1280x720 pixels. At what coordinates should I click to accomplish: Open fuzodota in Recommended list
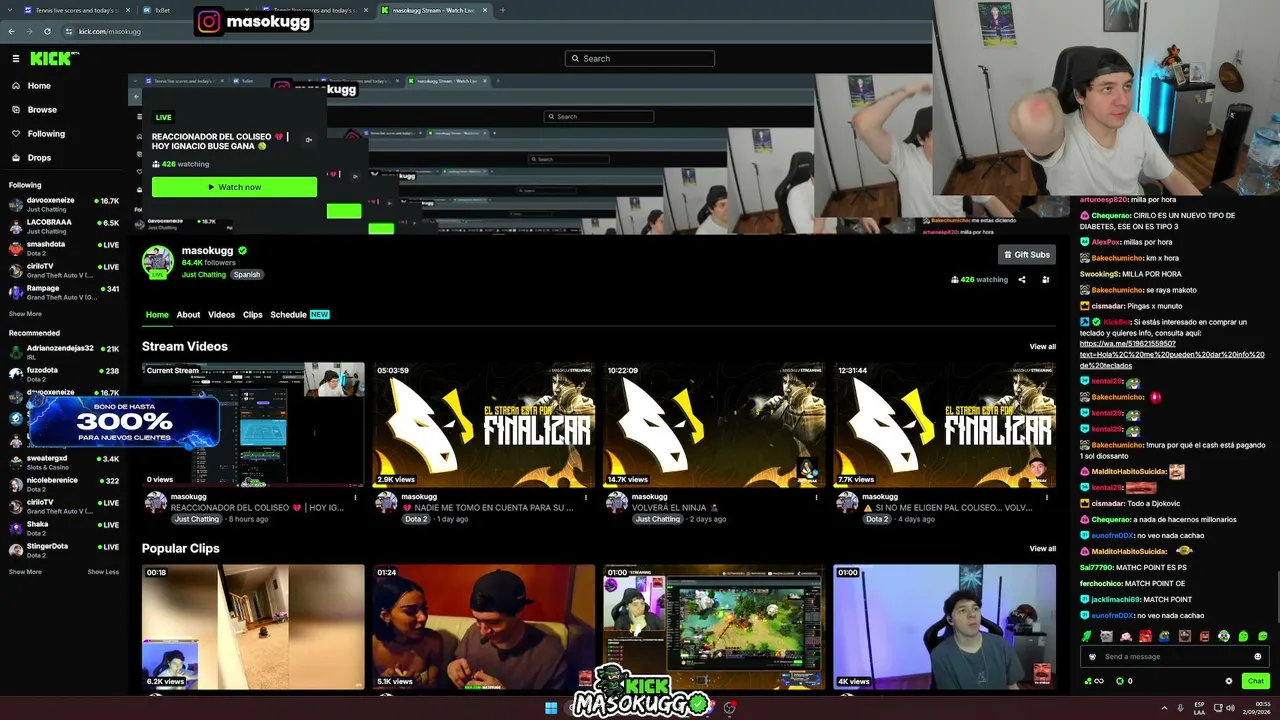[64, 375]
